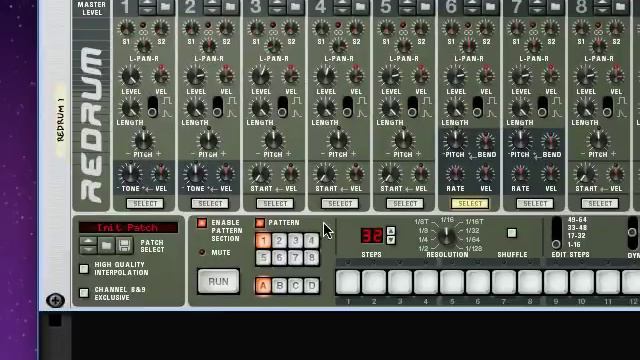Open sample browser folder for channel 8
The image size is (640, 360).
pyautogui.click(x=620, y=7)
